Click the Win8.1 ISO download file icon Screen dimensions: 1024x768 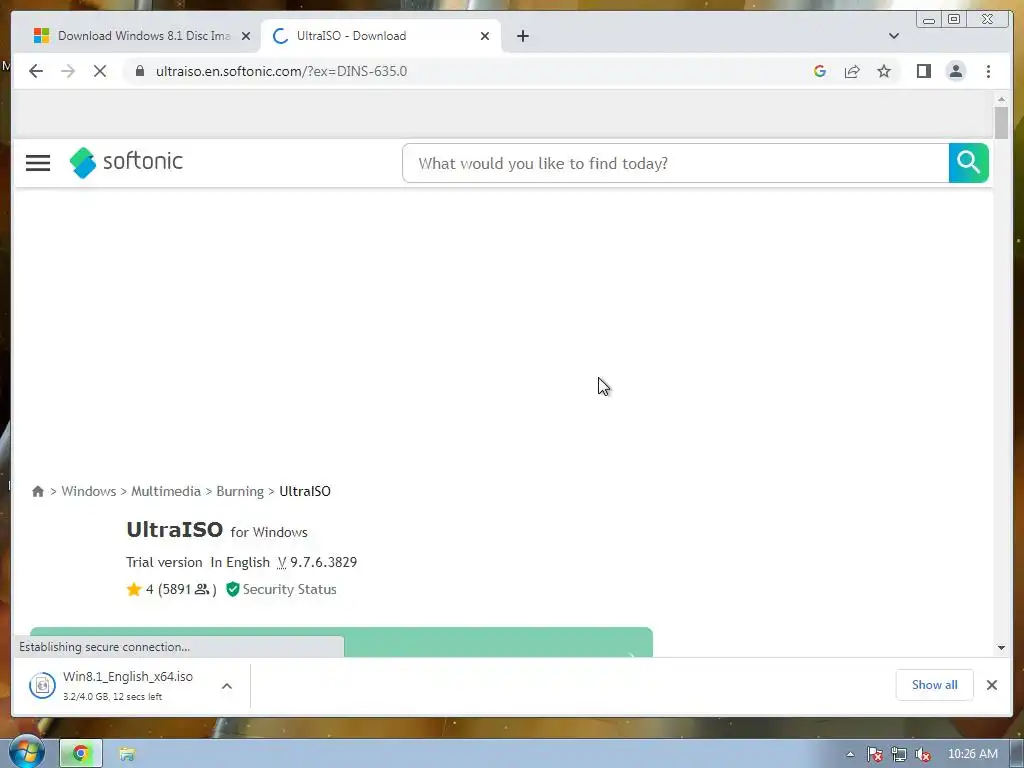(x=42, y=686)
